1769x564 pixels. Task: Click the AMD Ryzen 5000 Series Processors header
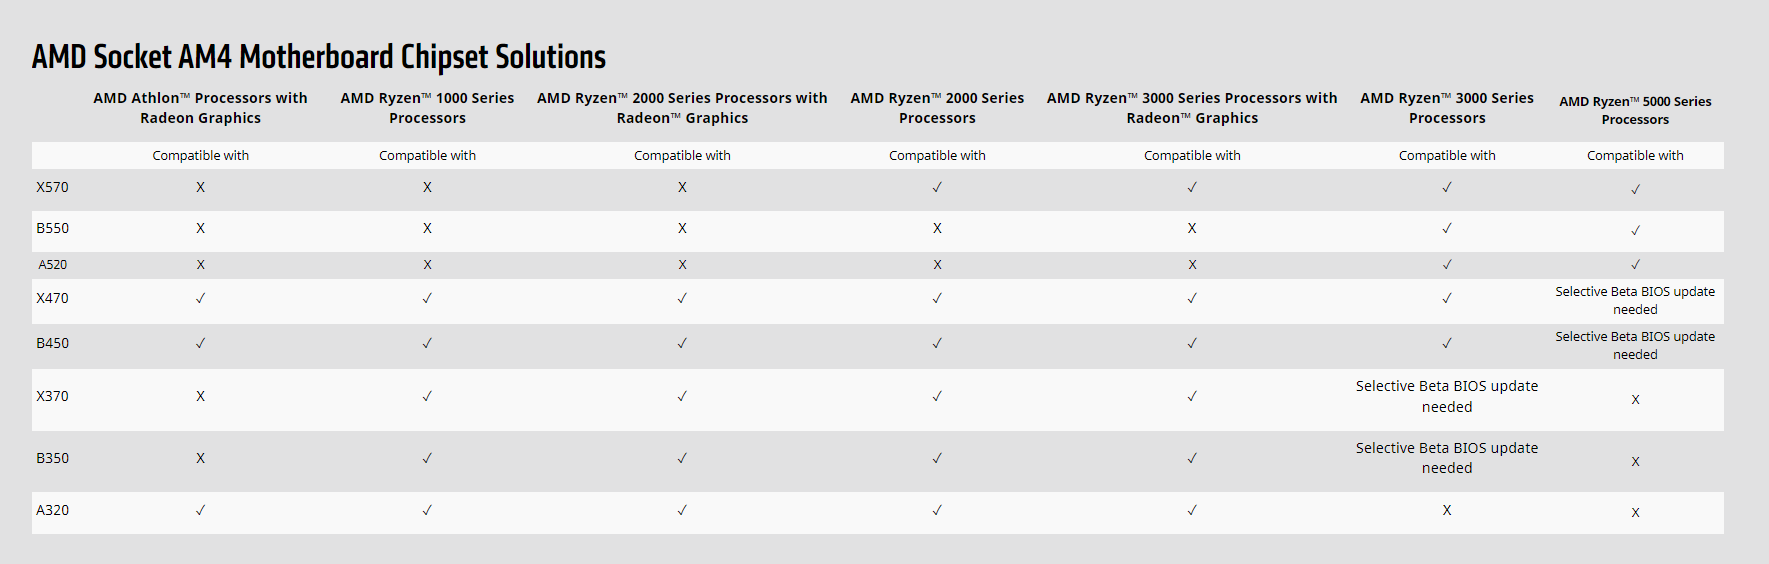tap(1635, 110)
